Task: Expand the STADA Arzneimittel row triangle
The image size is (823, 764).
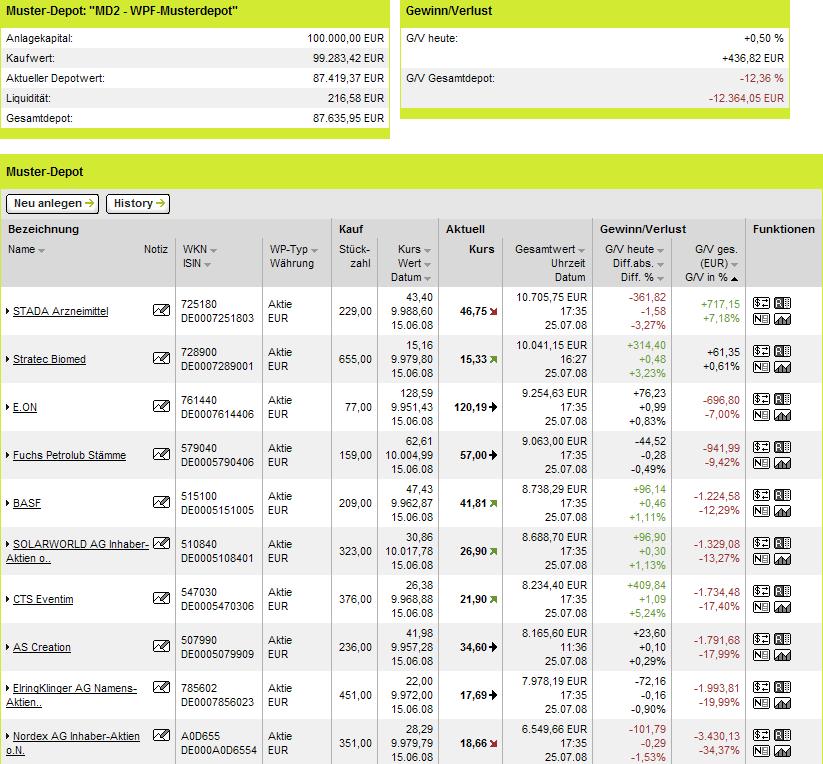Action: (x=8, y=311)
